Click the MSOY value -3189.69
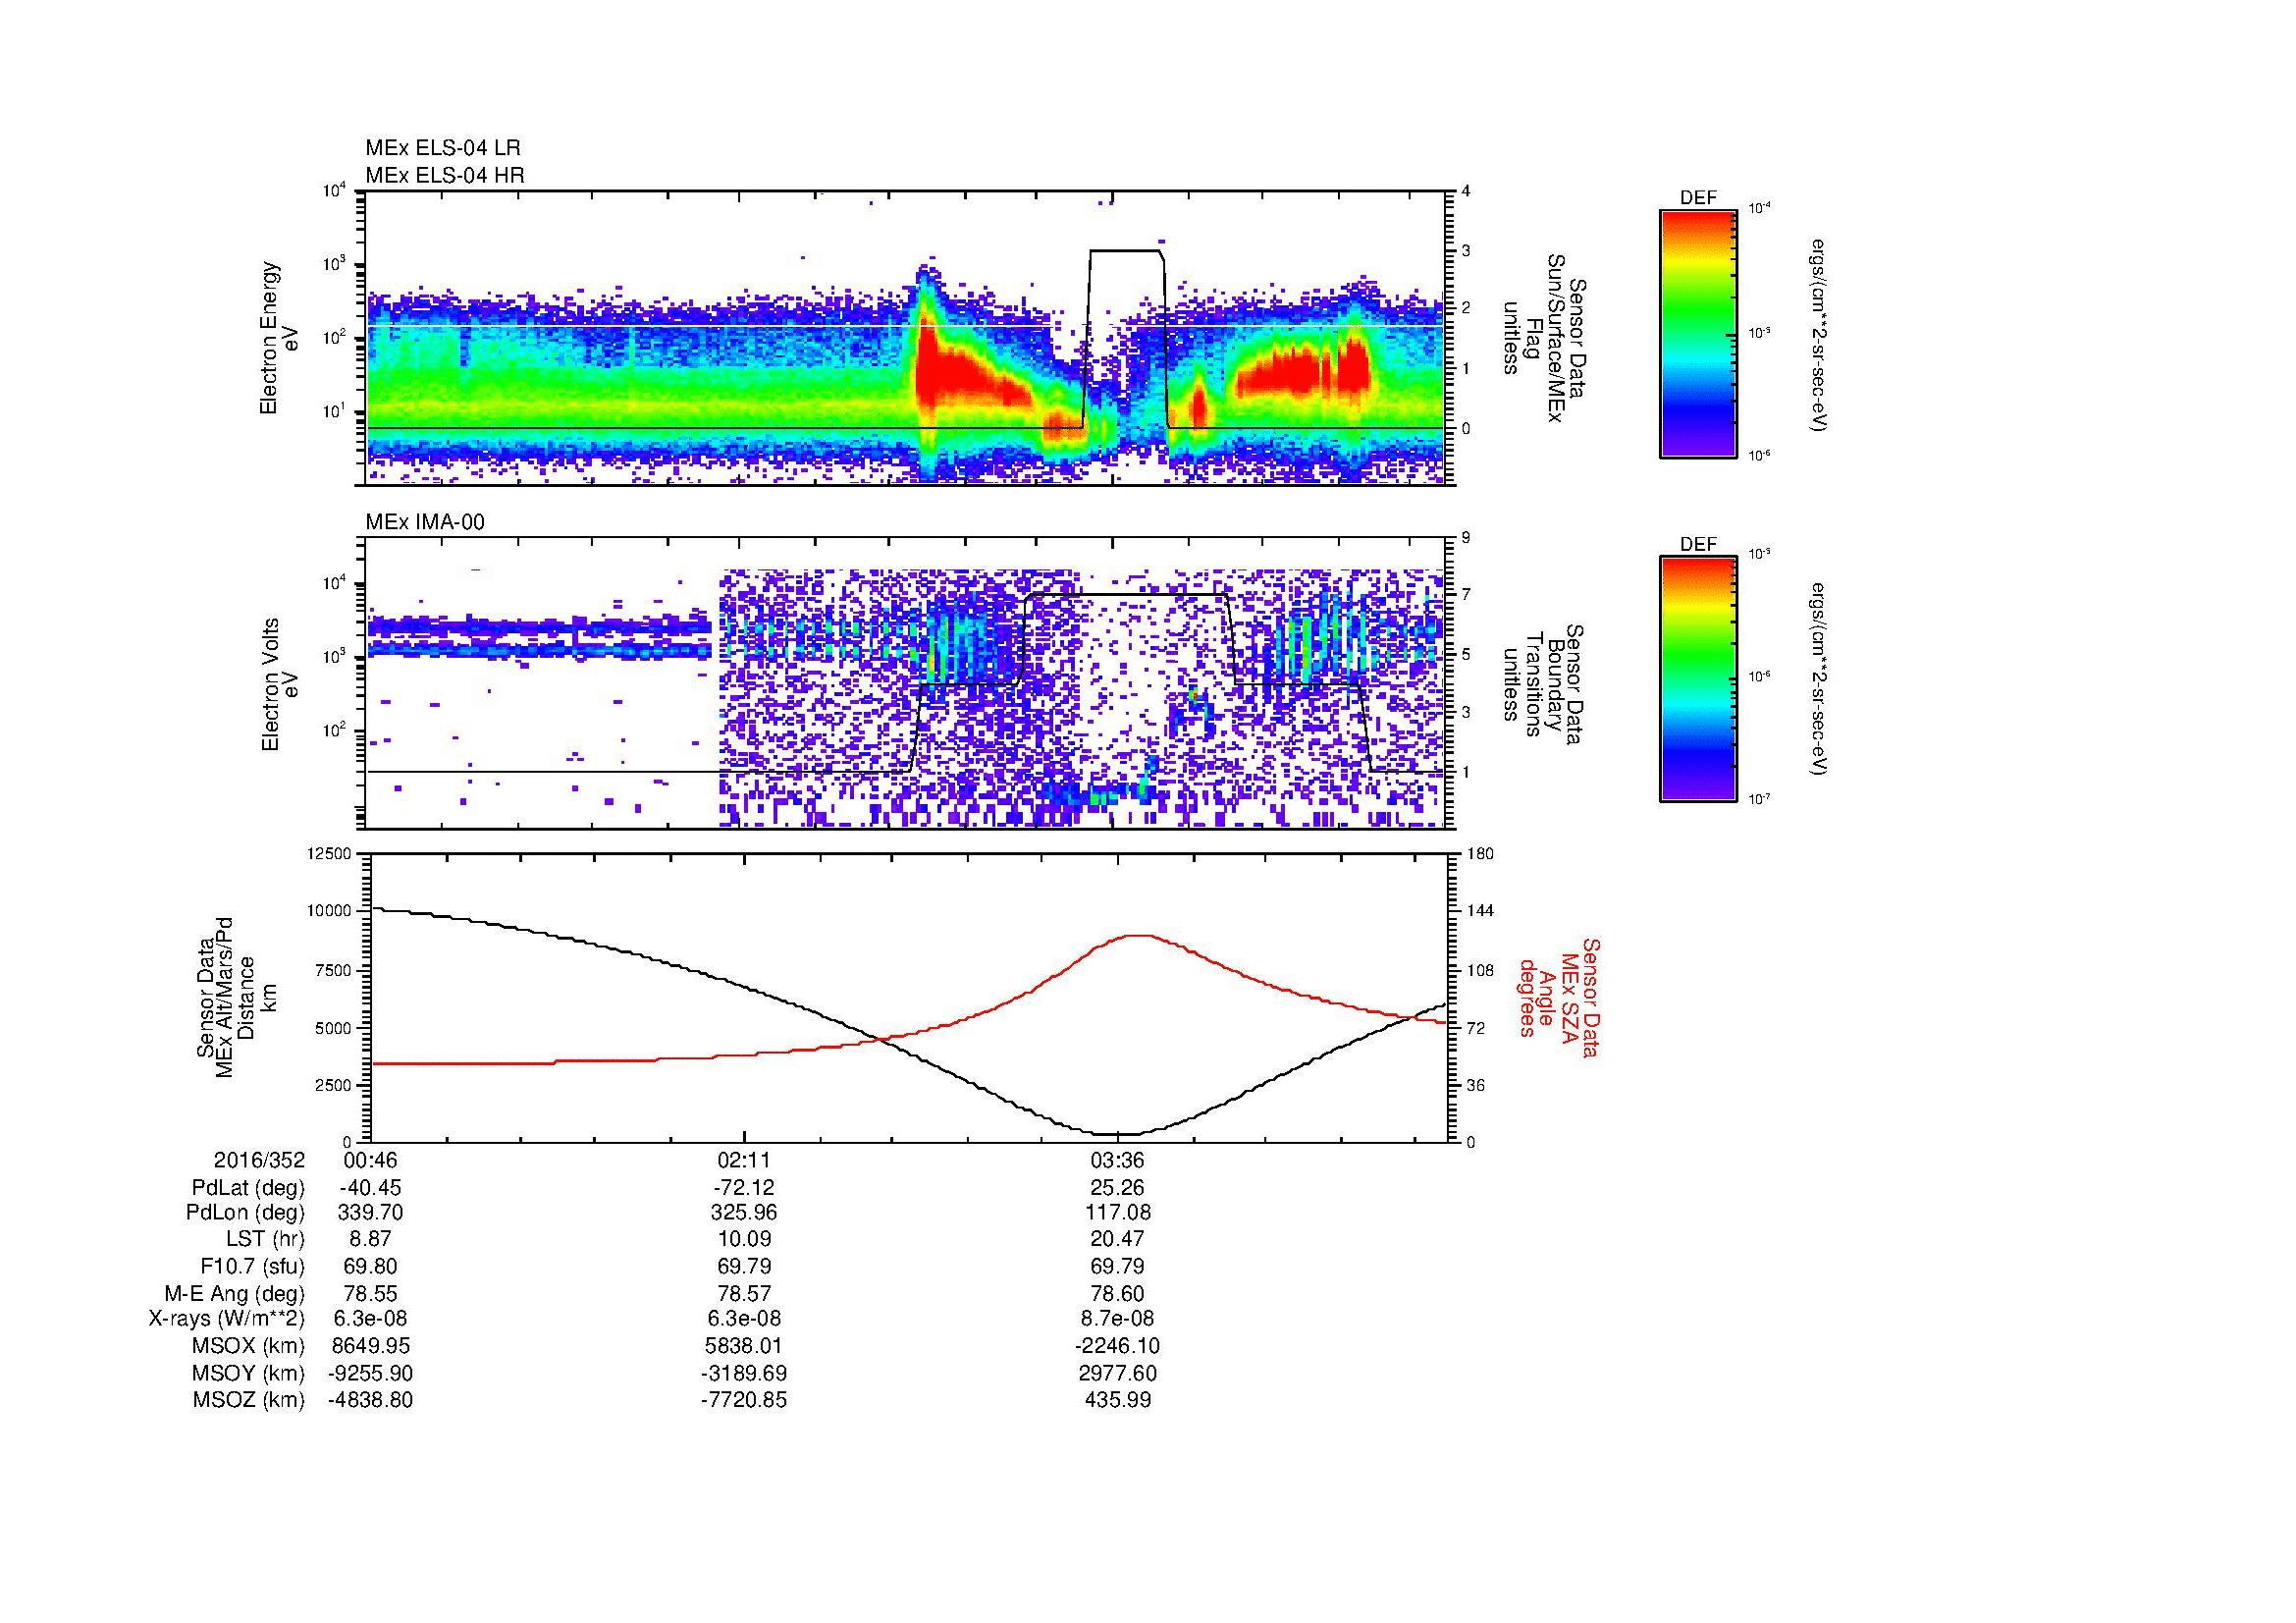 [744, 1373]
